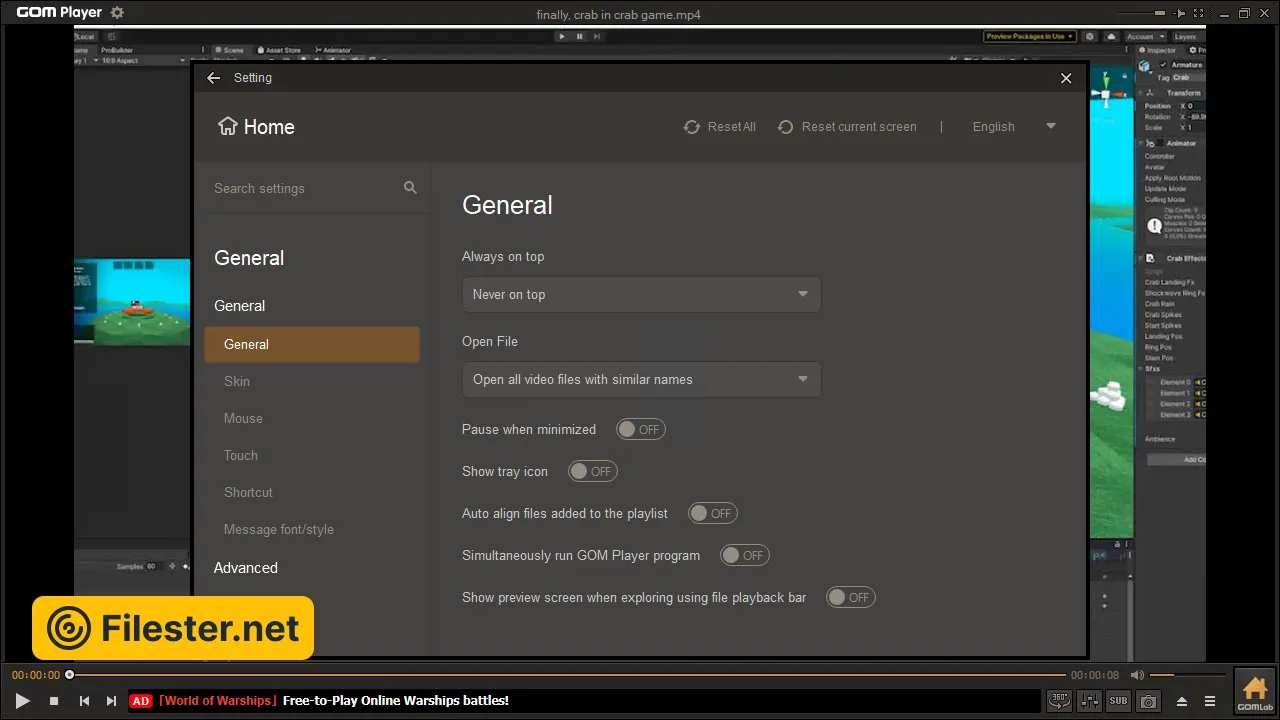This screenshot has height=720, width=1280.
Task: Expand the English language selector
Action: pyautogui.click(x=1013, y=127)
